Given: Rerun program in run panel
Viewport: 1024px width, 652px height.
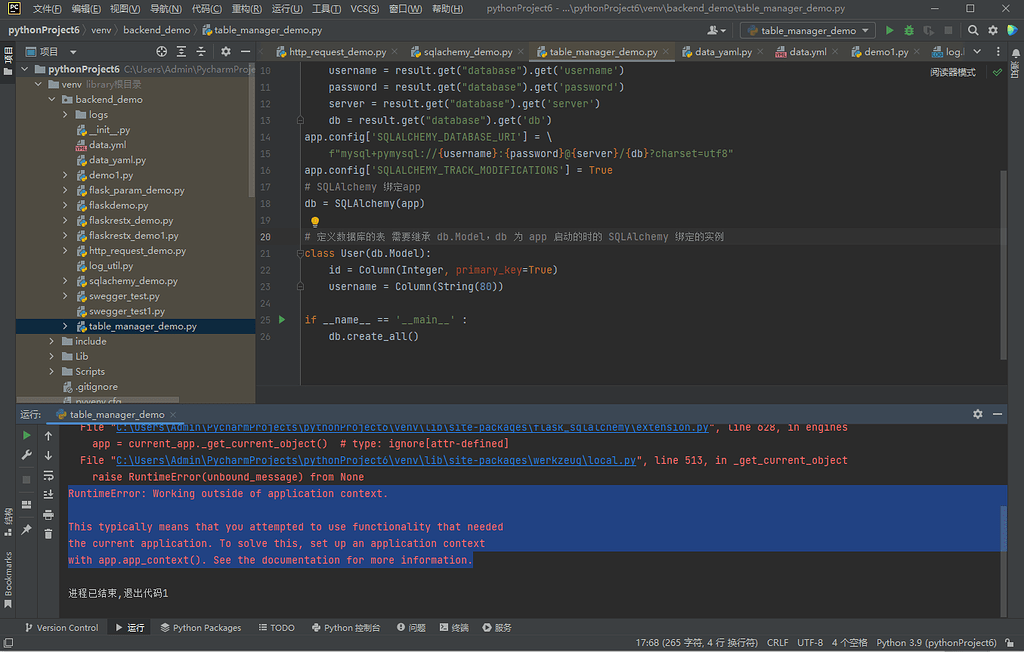Looking at the screenshot, I should pos(26,435).
